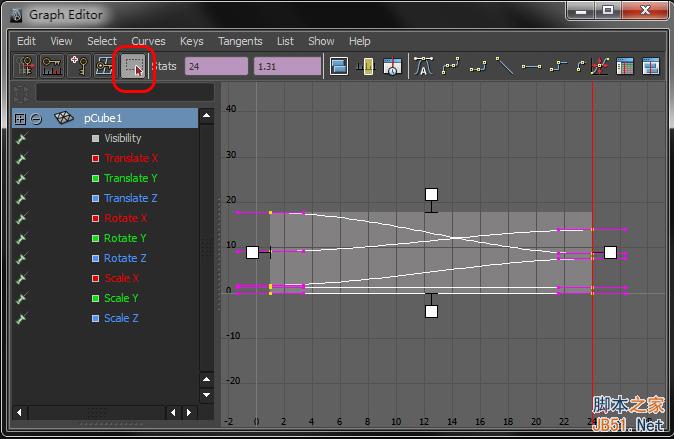Open the Show menu
This screenshot has width=674, height=439.
pos(321,41)
